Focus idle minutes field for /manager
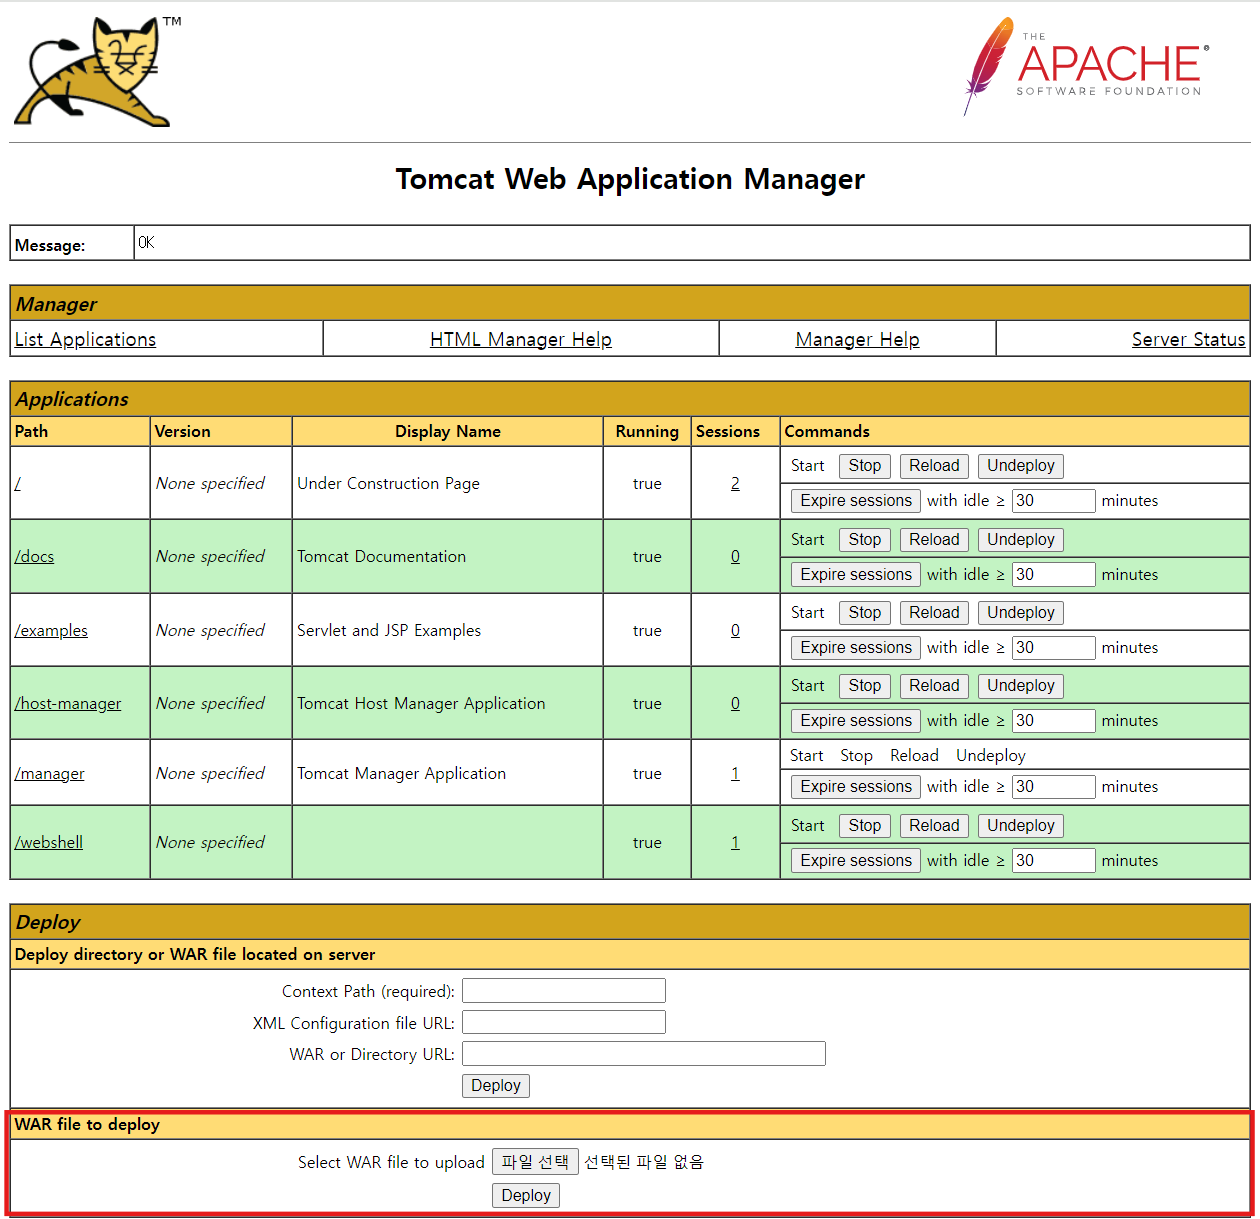Viewport: 1260px width, 1219px height. [x=1053, y=787]
